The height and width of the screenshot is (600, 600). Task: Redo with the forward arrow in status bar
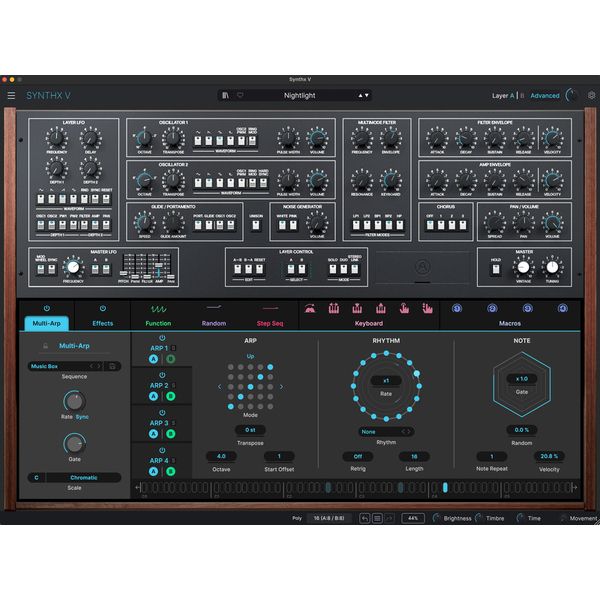point(389,518)
